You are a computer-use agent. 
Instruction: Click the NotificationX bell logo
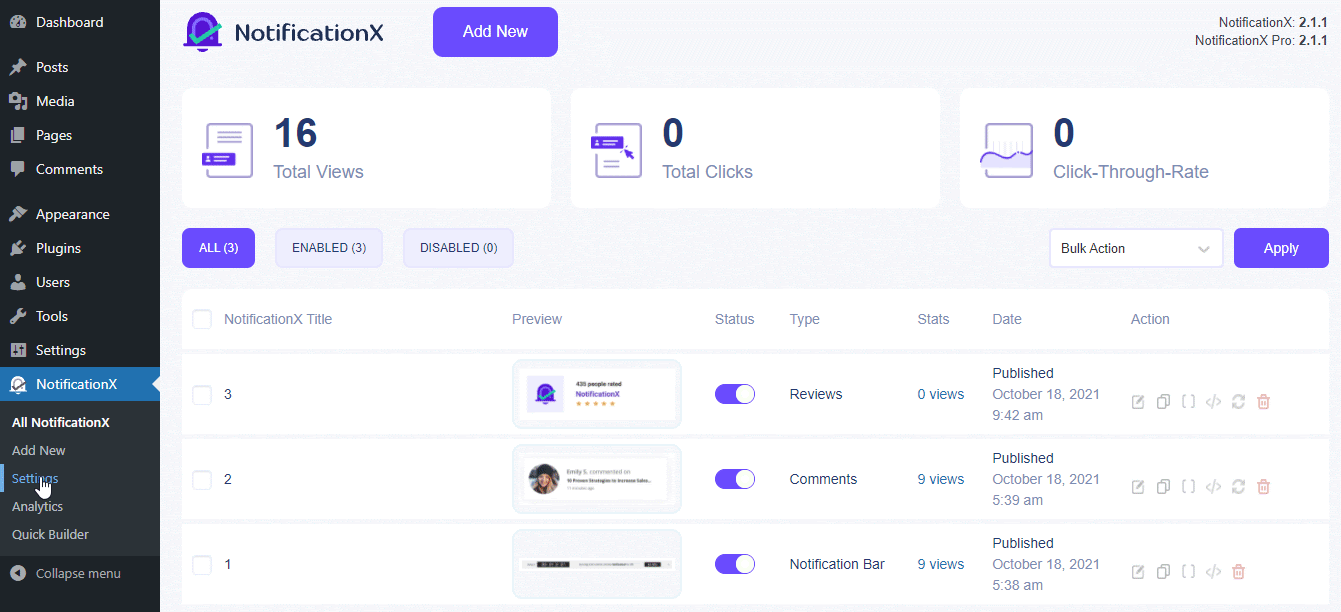click(203, 31)
